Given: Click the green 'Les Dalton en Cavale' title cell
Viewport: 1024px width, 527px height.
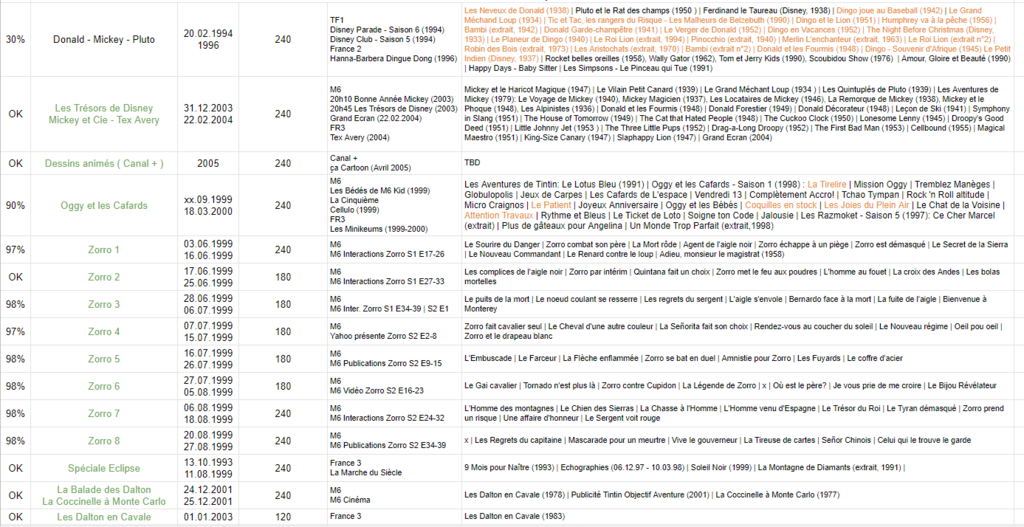Looking at the screenshot, I should 104,517.
